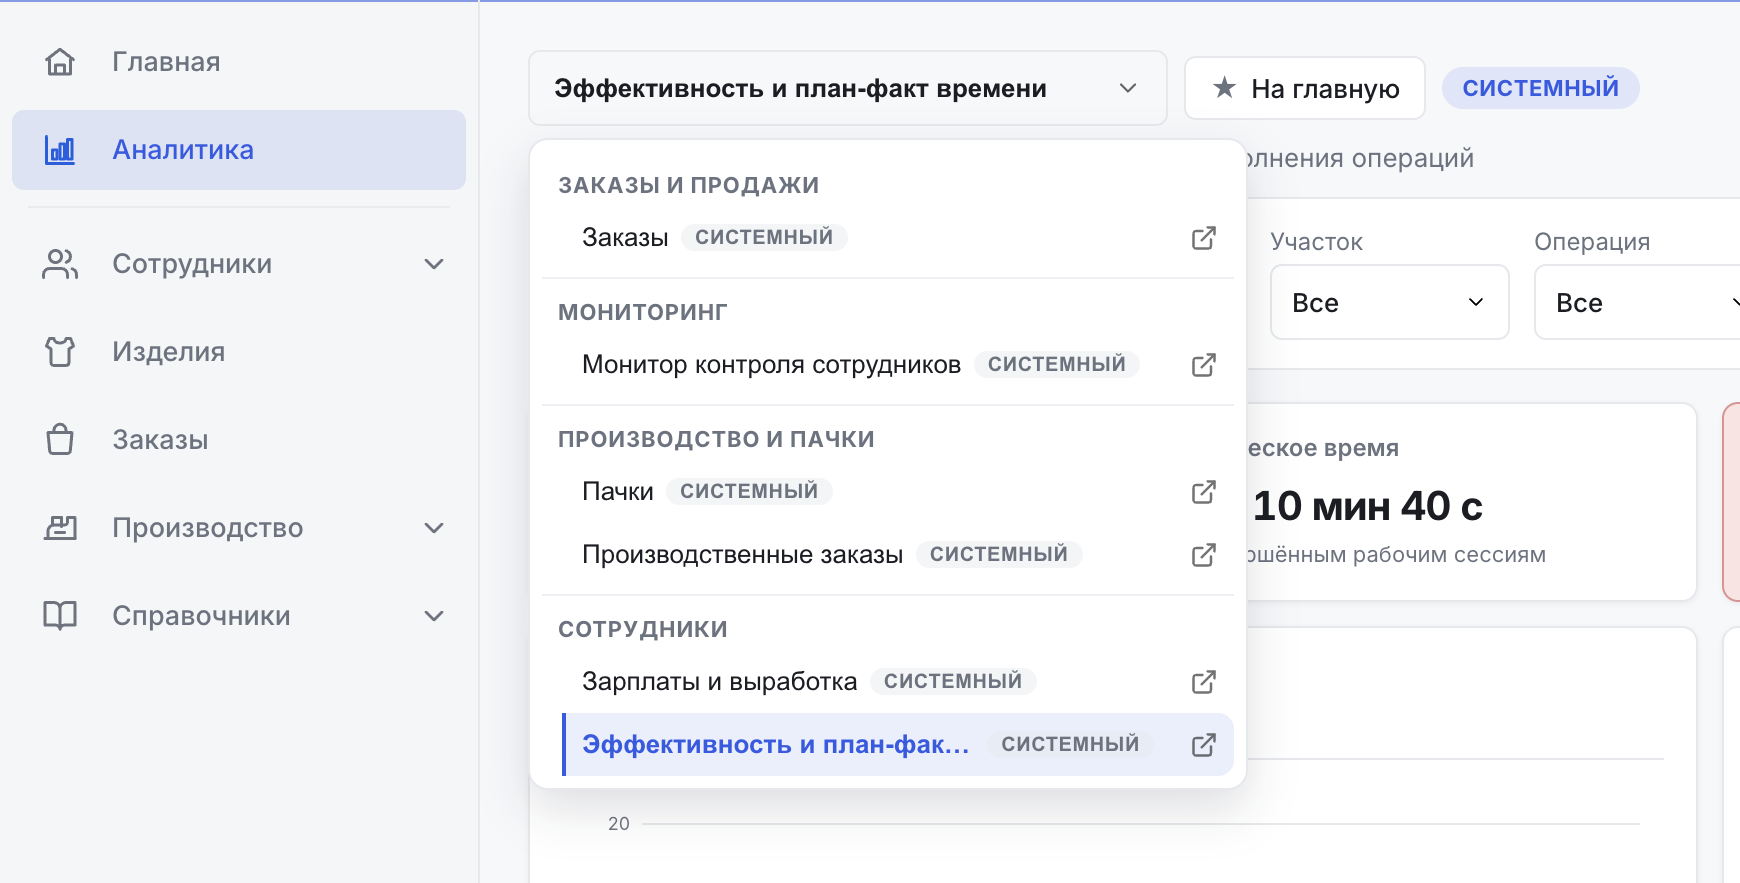Open Эффективность и план-факт external link icon
Screen dimensions: 1740x883
pos(1204,745)
